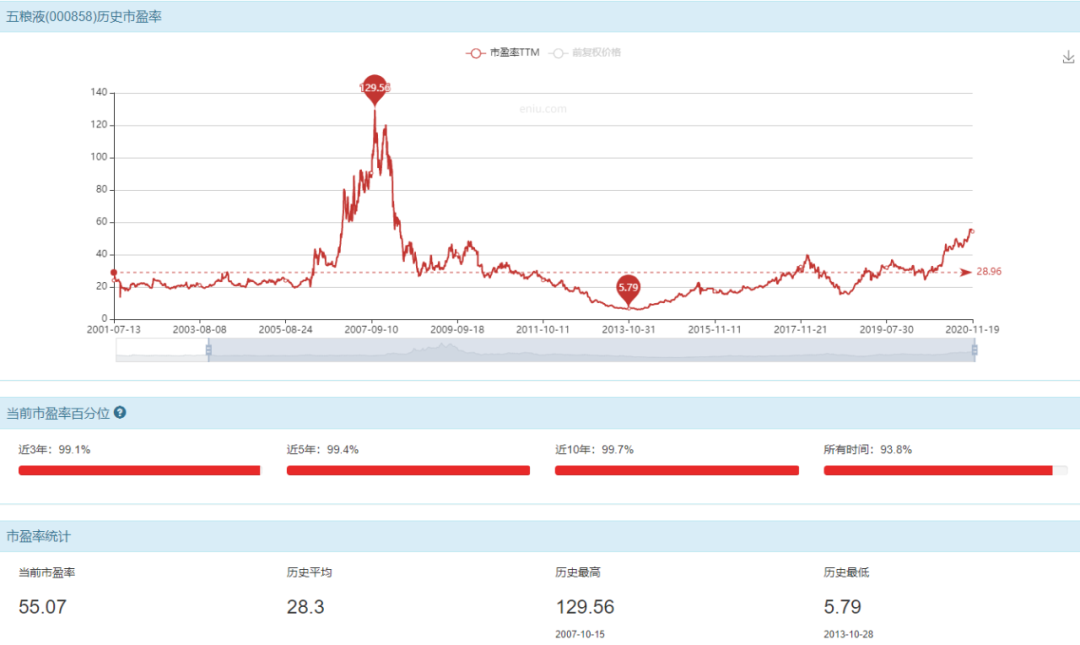Click the data zoom selected range bar
The image size is (1080, 645).
click(591, 350)
